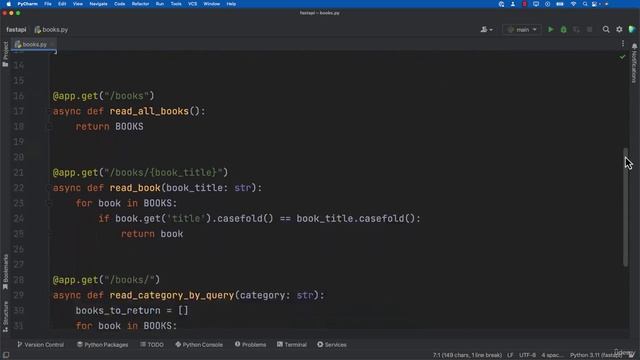Screen dimensions: 640x360
Task: Open IDE settings gear icon
Action: (619, 29)
